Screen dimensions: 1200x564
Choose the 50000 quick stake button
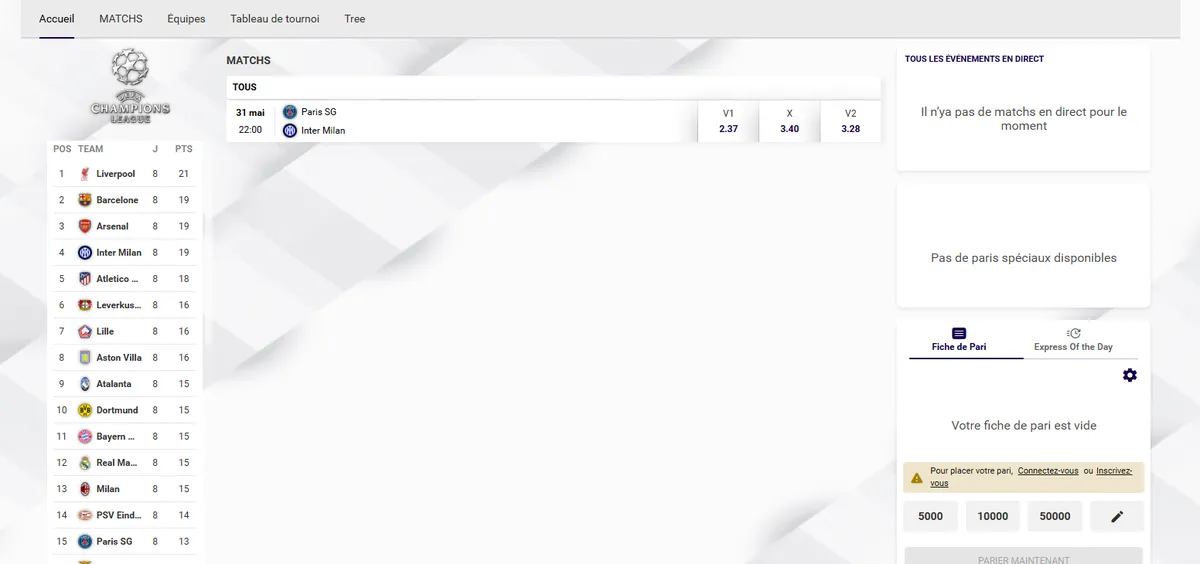tap(1055, 516)
